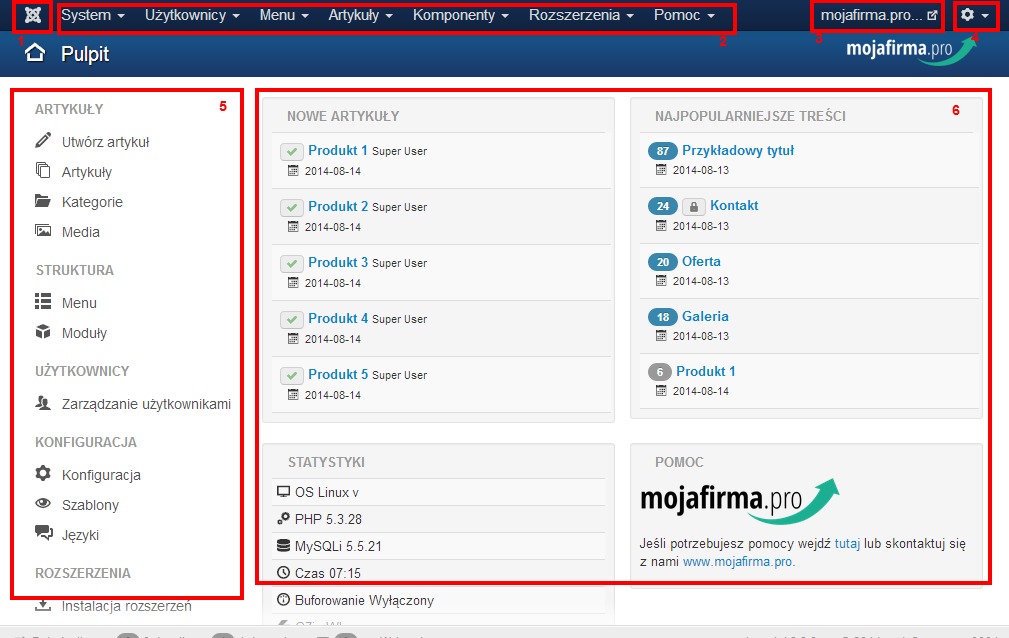Click the speech bubble icon beside Języki
The width and height of the screenshot is (1009, 638).
pyautogui.click(x=43, y=534)
